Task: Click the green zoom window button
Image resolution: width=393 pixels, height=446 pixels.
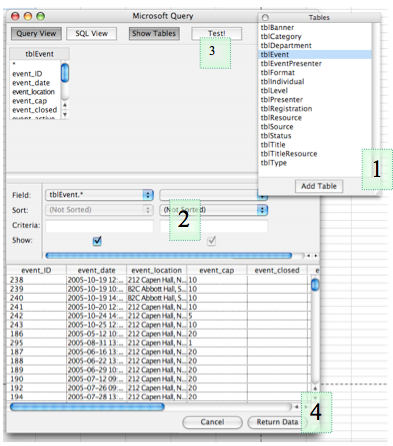Action: point(40,16)
